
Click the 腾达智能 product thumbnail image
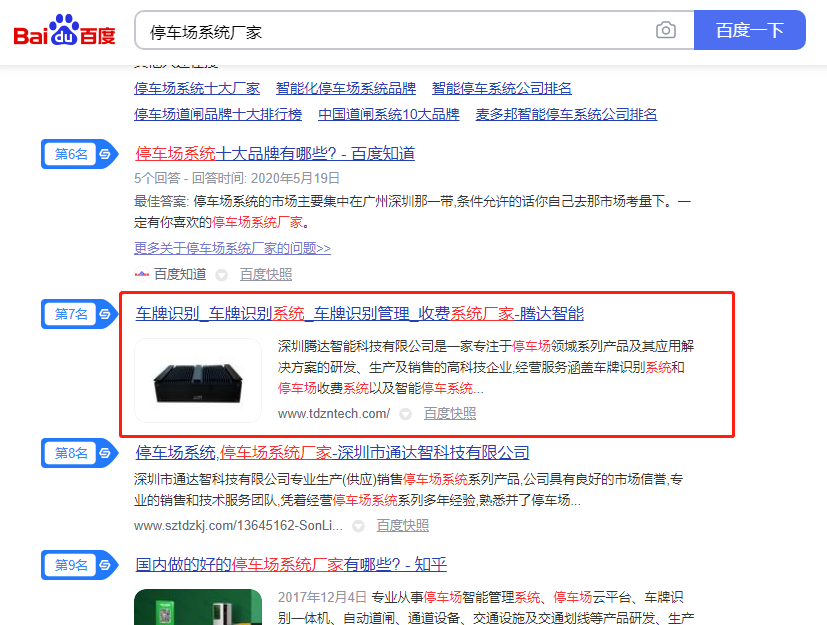point(198,380)
